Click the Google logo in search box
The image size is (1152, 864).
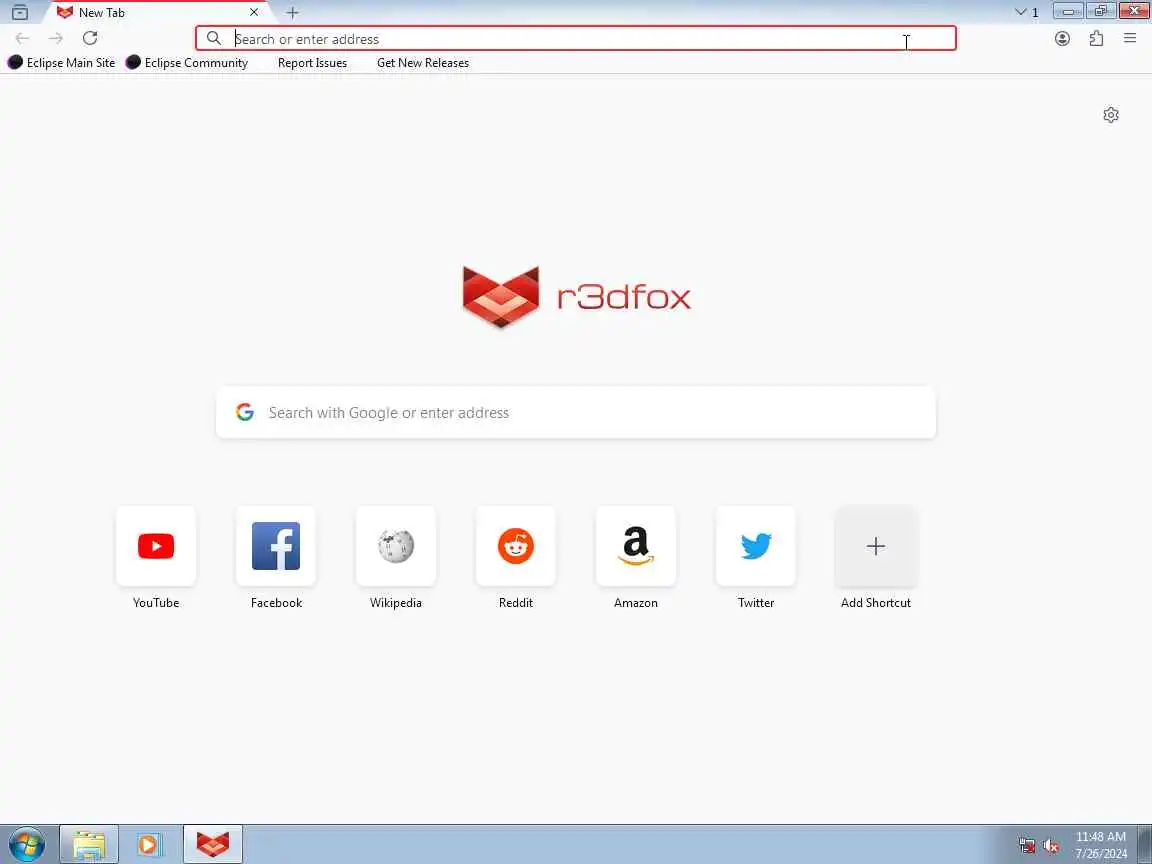coord(245,412)
